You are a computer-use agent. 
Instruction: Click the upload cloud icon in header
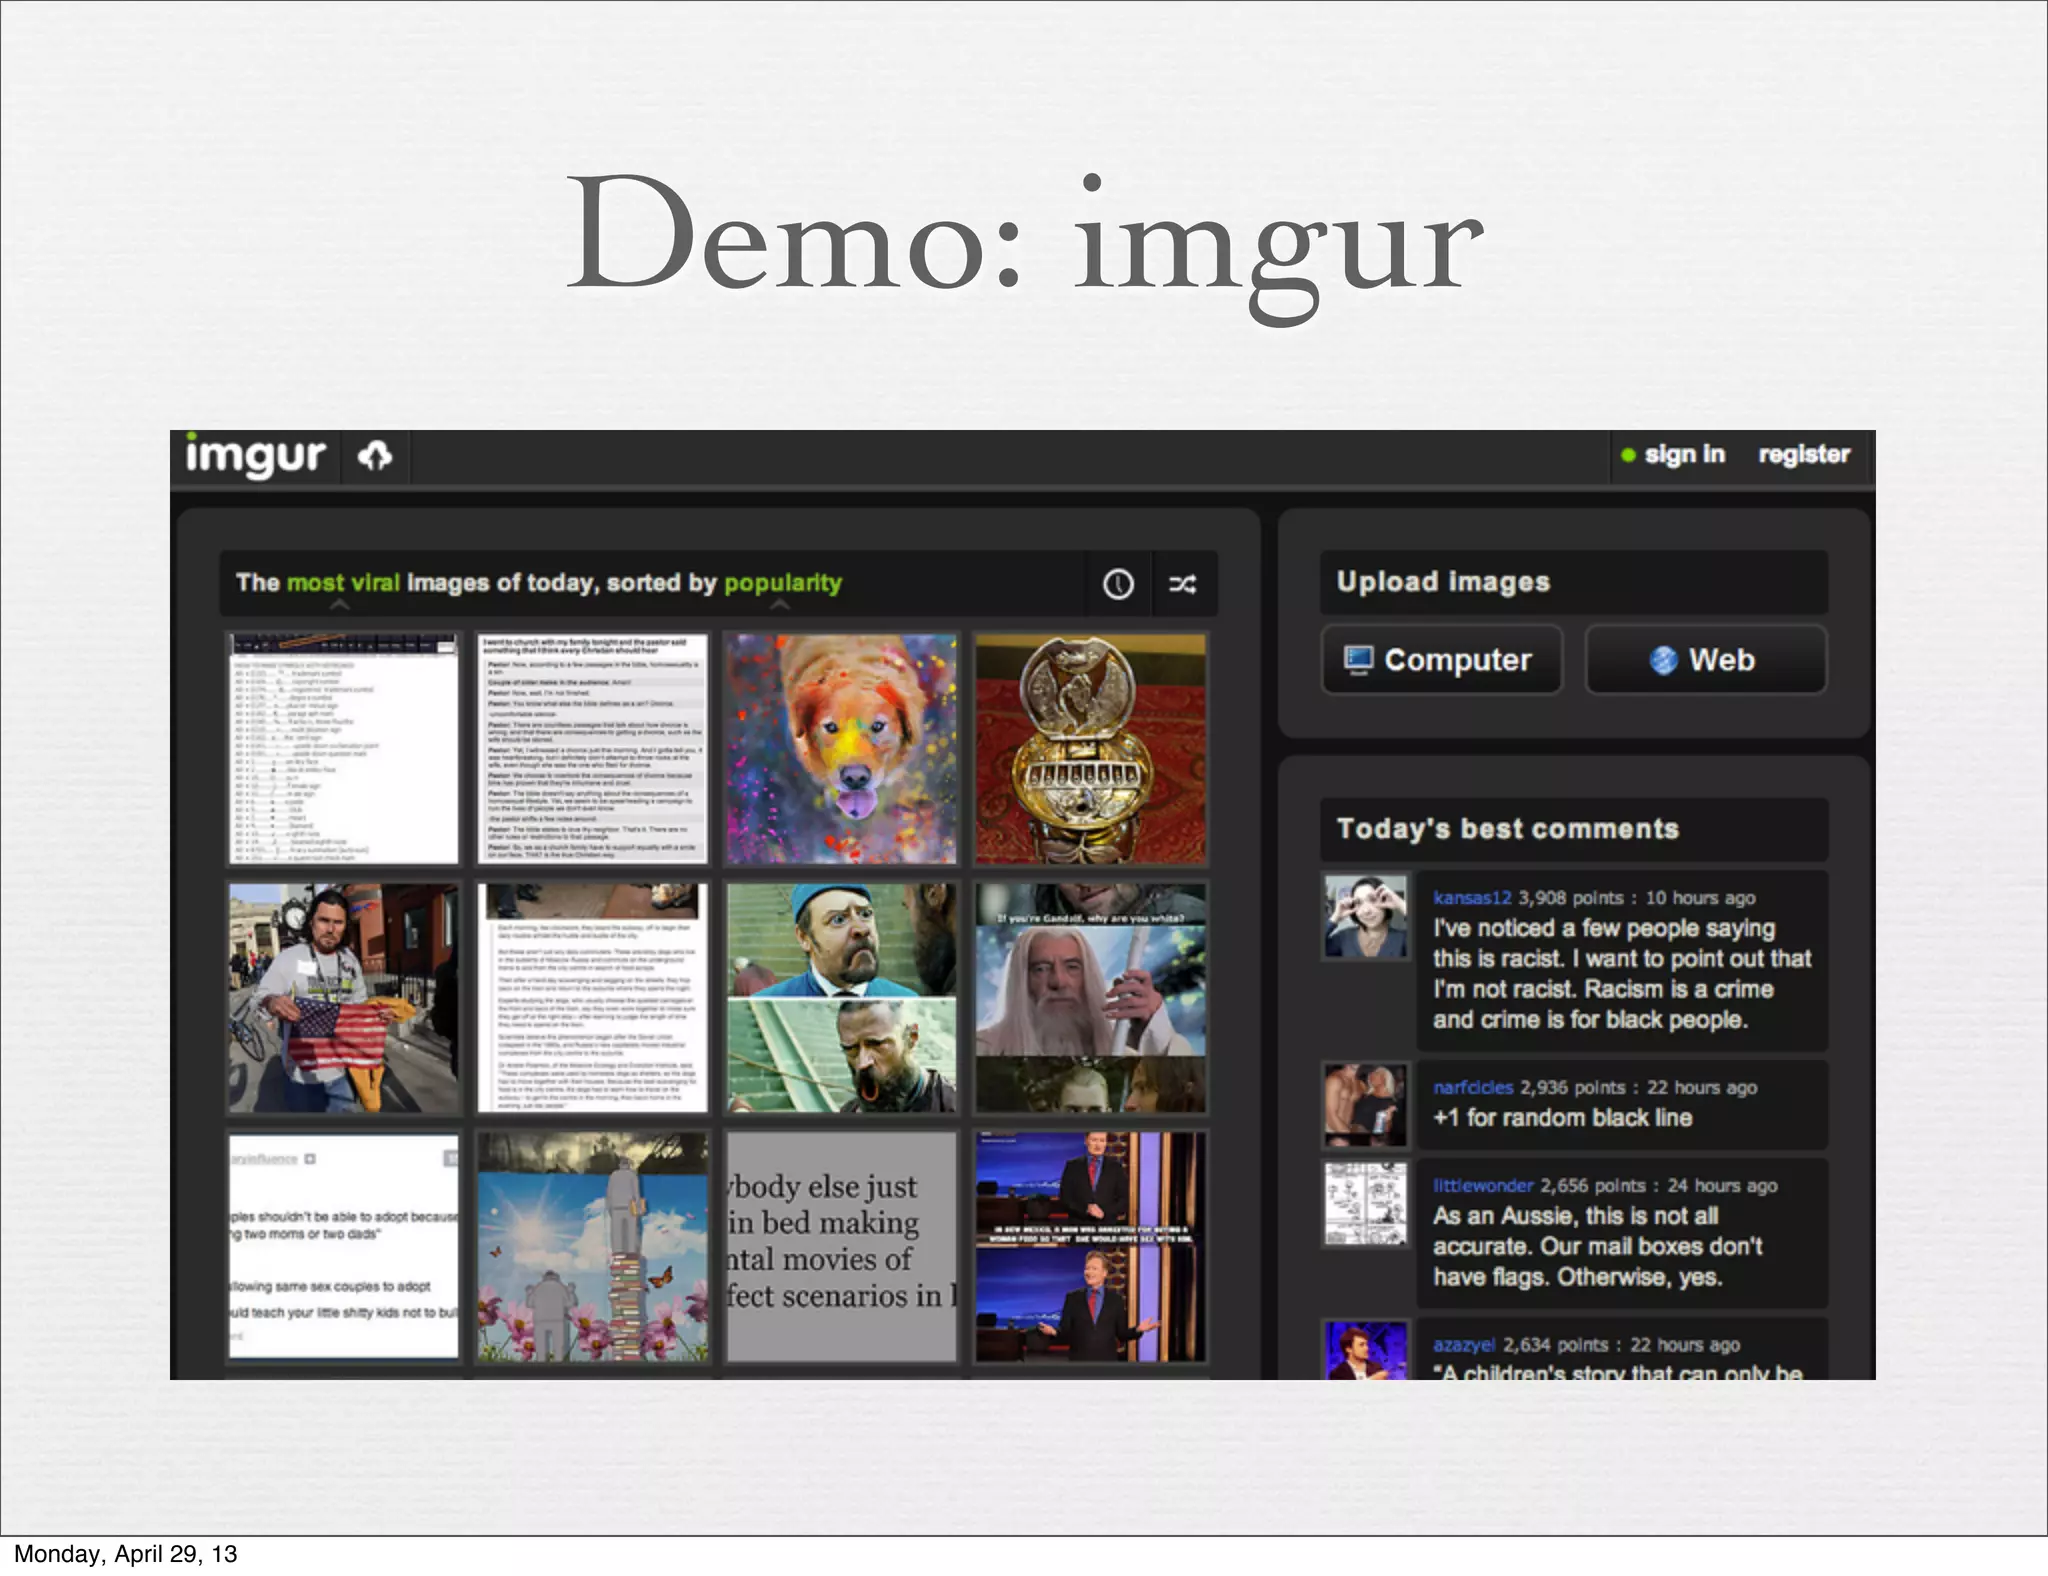[x=375, y=456]
